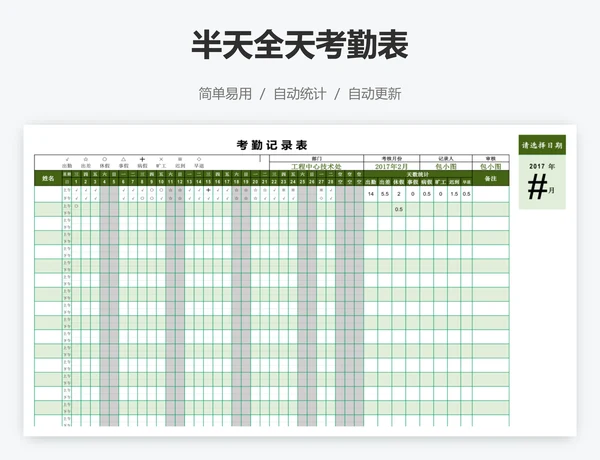Click the ✓ 出勤 symbol in the legend
The width and height of the screenshot is (600, 460).
[67, 159]
